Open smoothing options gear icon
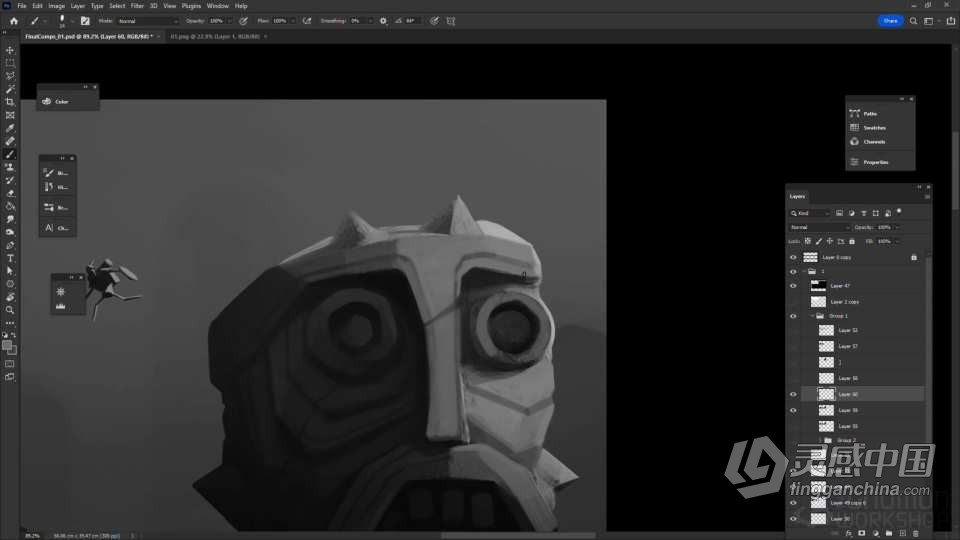This screenshot has width=960, height=540. point(383,21)
